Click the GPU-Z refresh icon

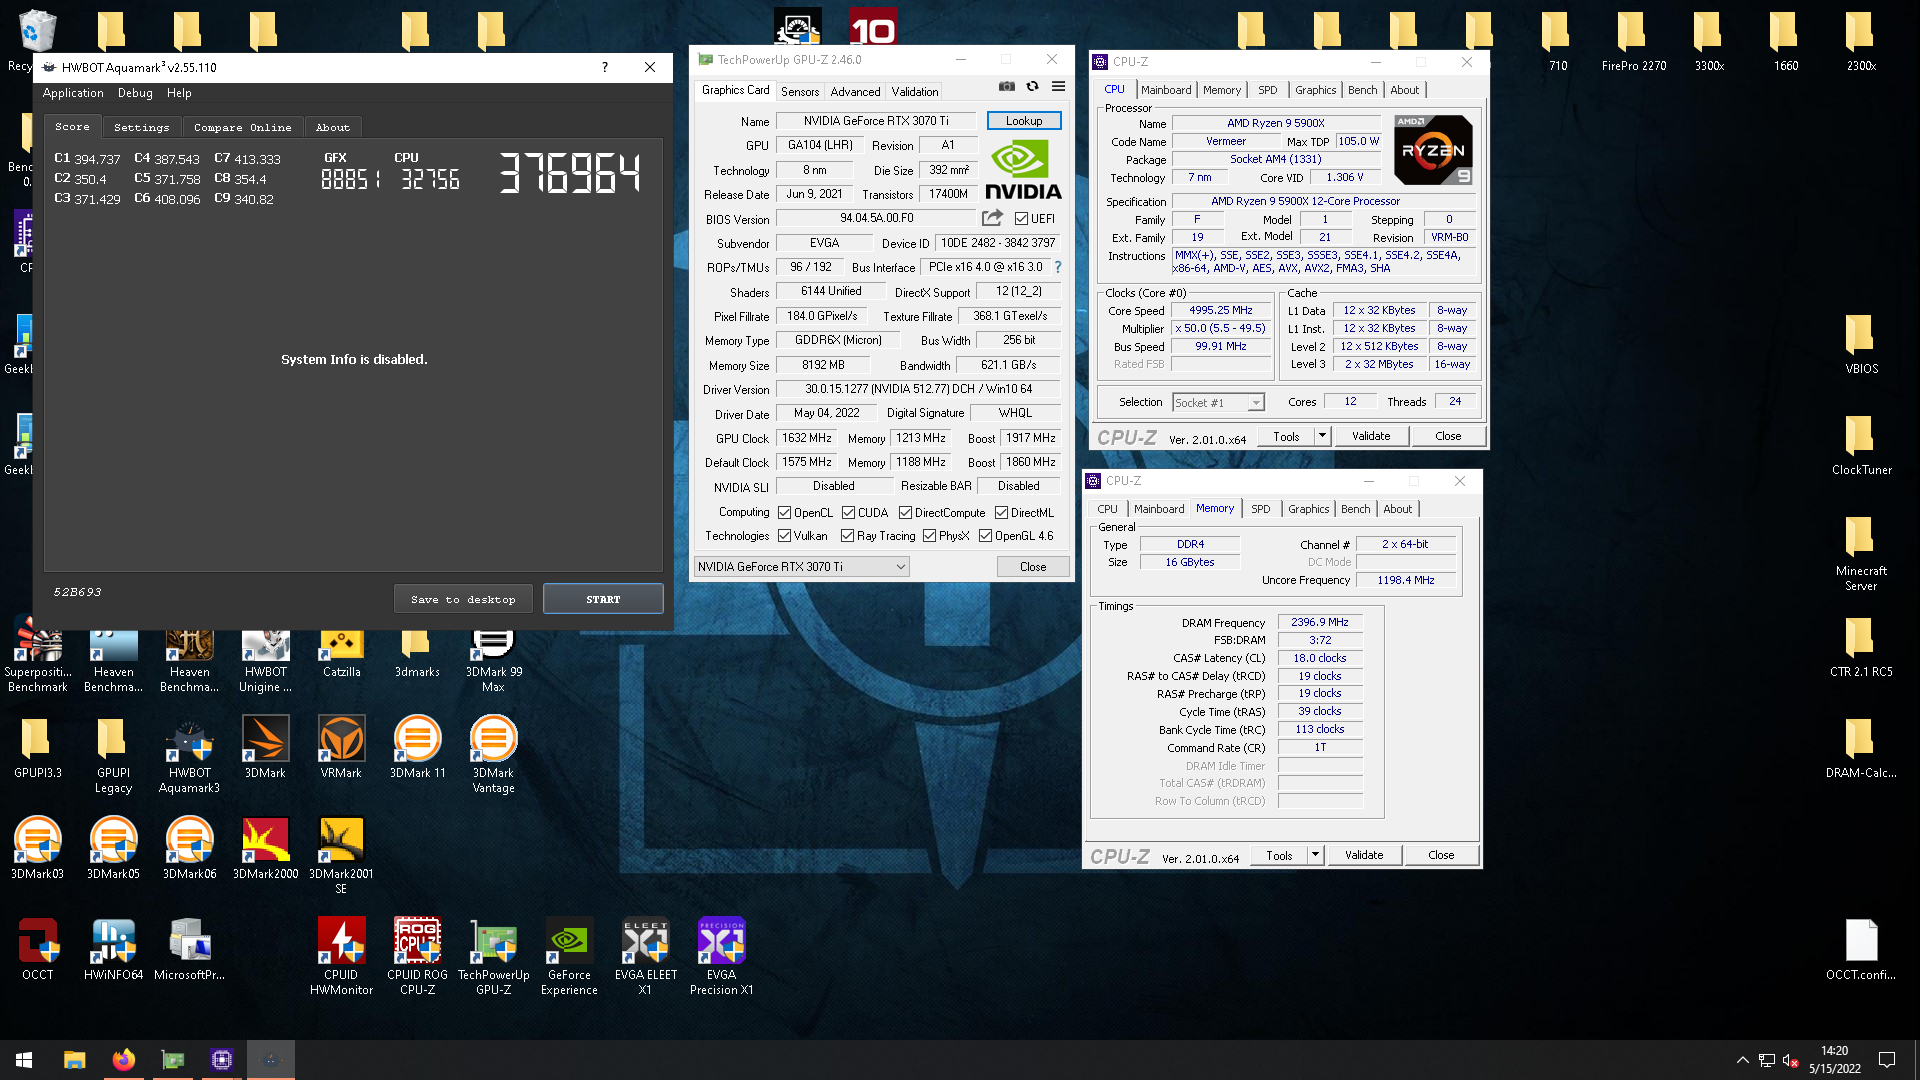click(1032, 87)
